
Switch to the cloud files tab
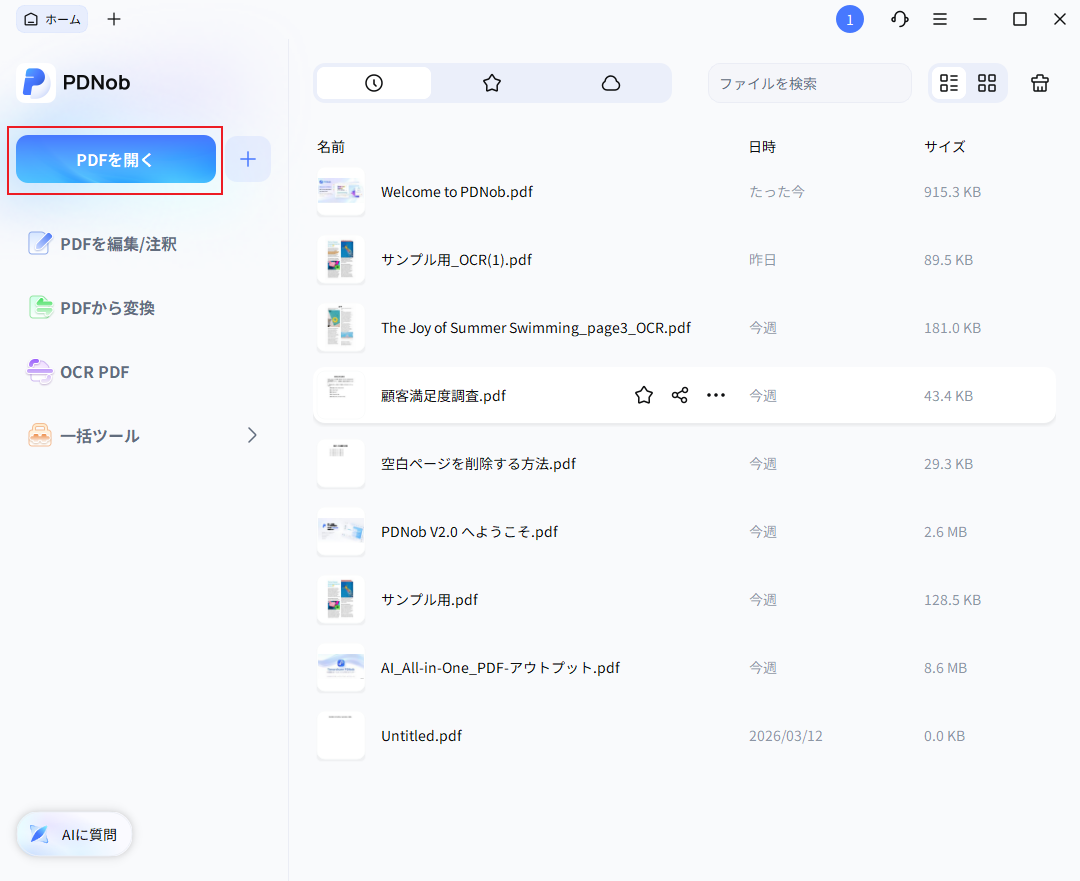[x=612, y=83]
